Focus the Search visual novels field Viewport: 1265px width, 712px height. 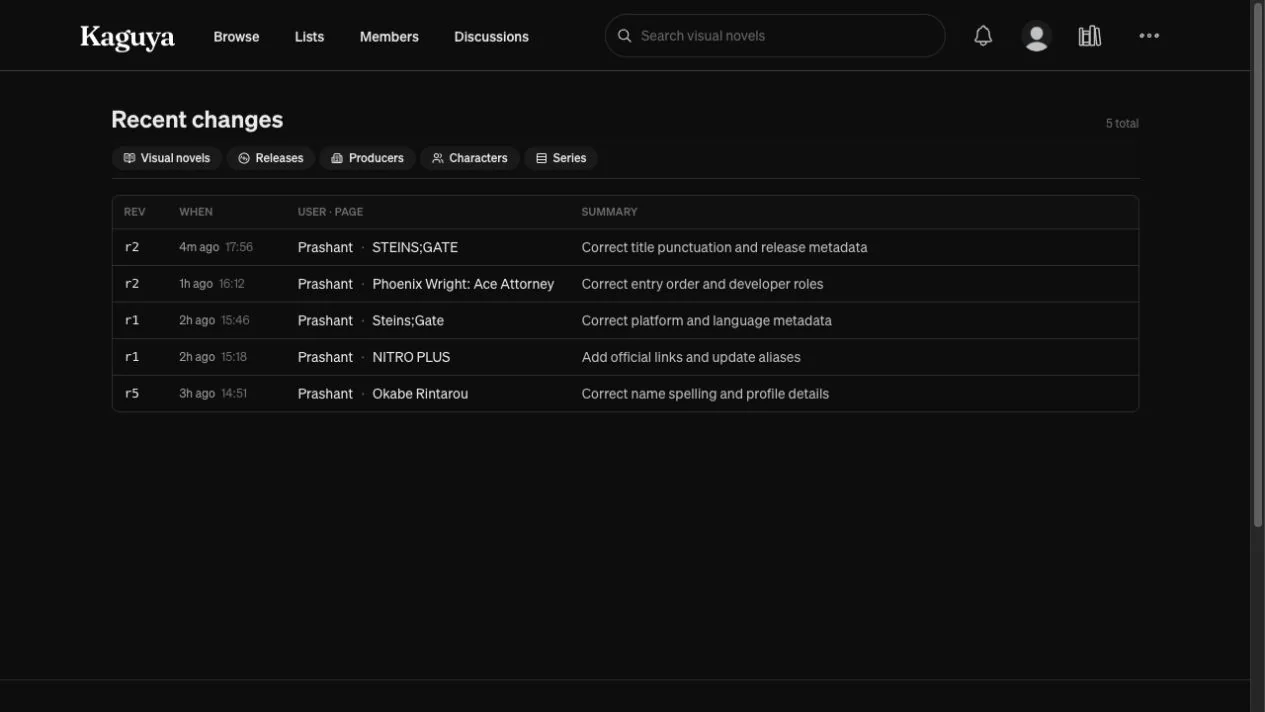click(775, 36)
